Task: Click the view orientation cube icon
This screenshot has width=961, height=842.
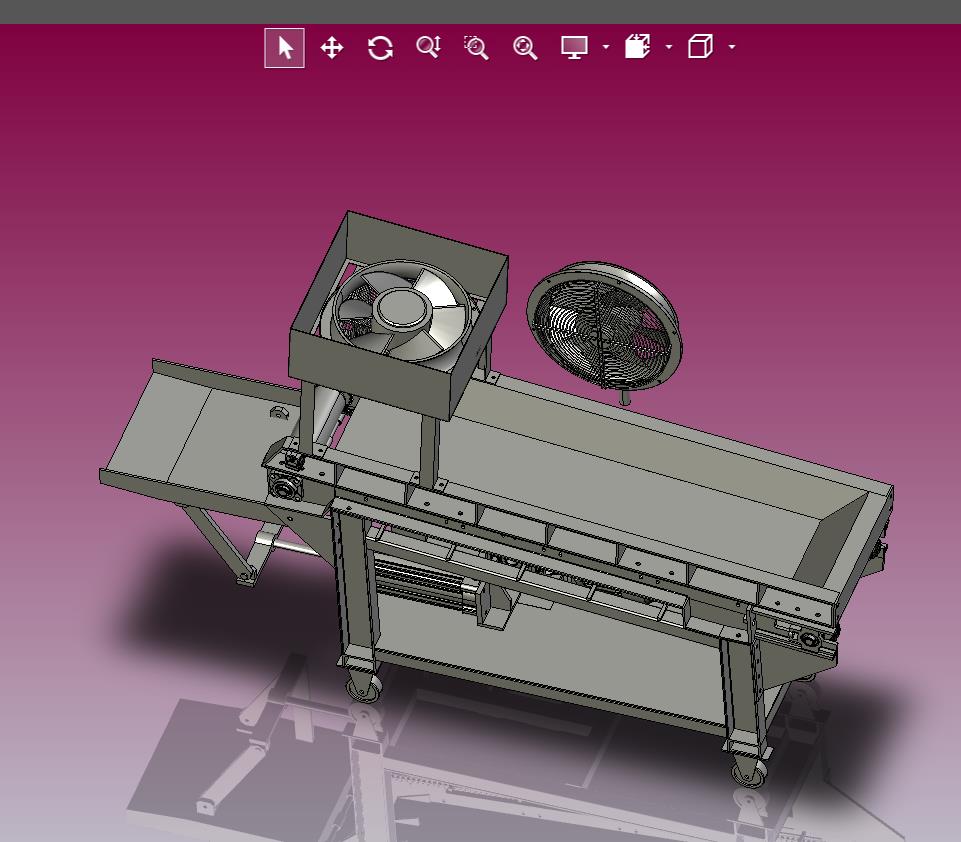Action: tap(700, 47)
